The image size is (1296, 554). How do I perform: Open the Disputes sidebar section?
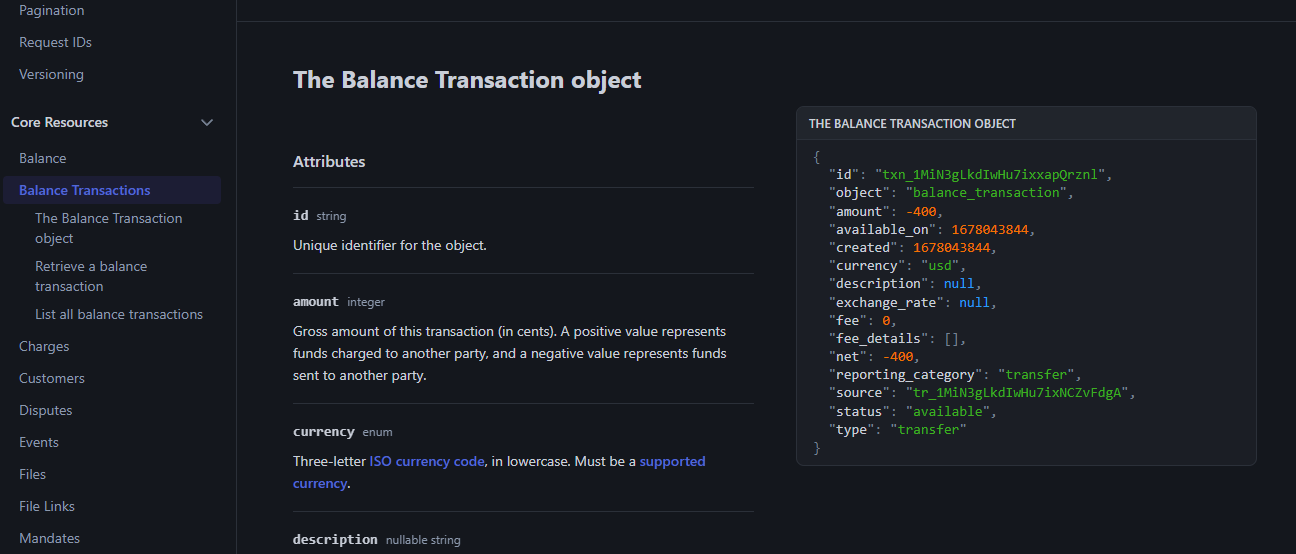pyautogui.click(x=46, y=411)
